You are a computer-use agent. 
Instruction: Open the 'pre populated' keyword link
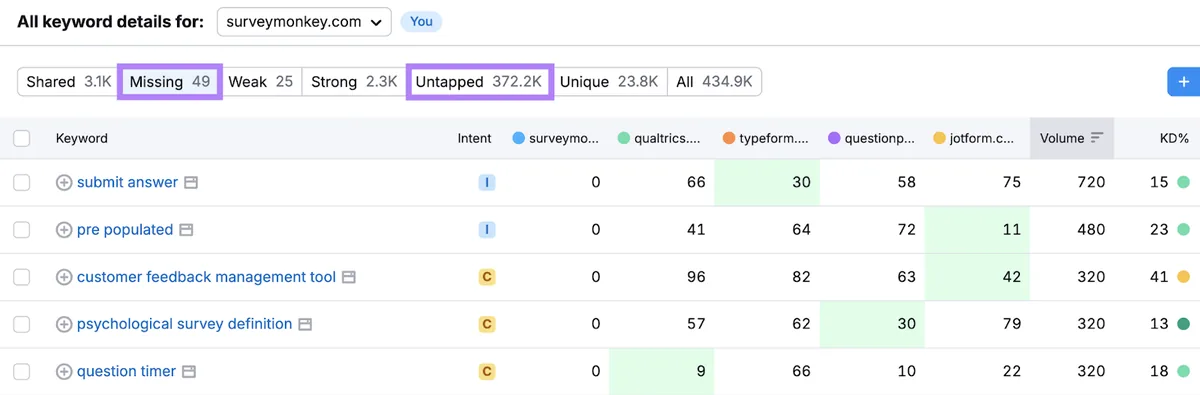(125, 230)
